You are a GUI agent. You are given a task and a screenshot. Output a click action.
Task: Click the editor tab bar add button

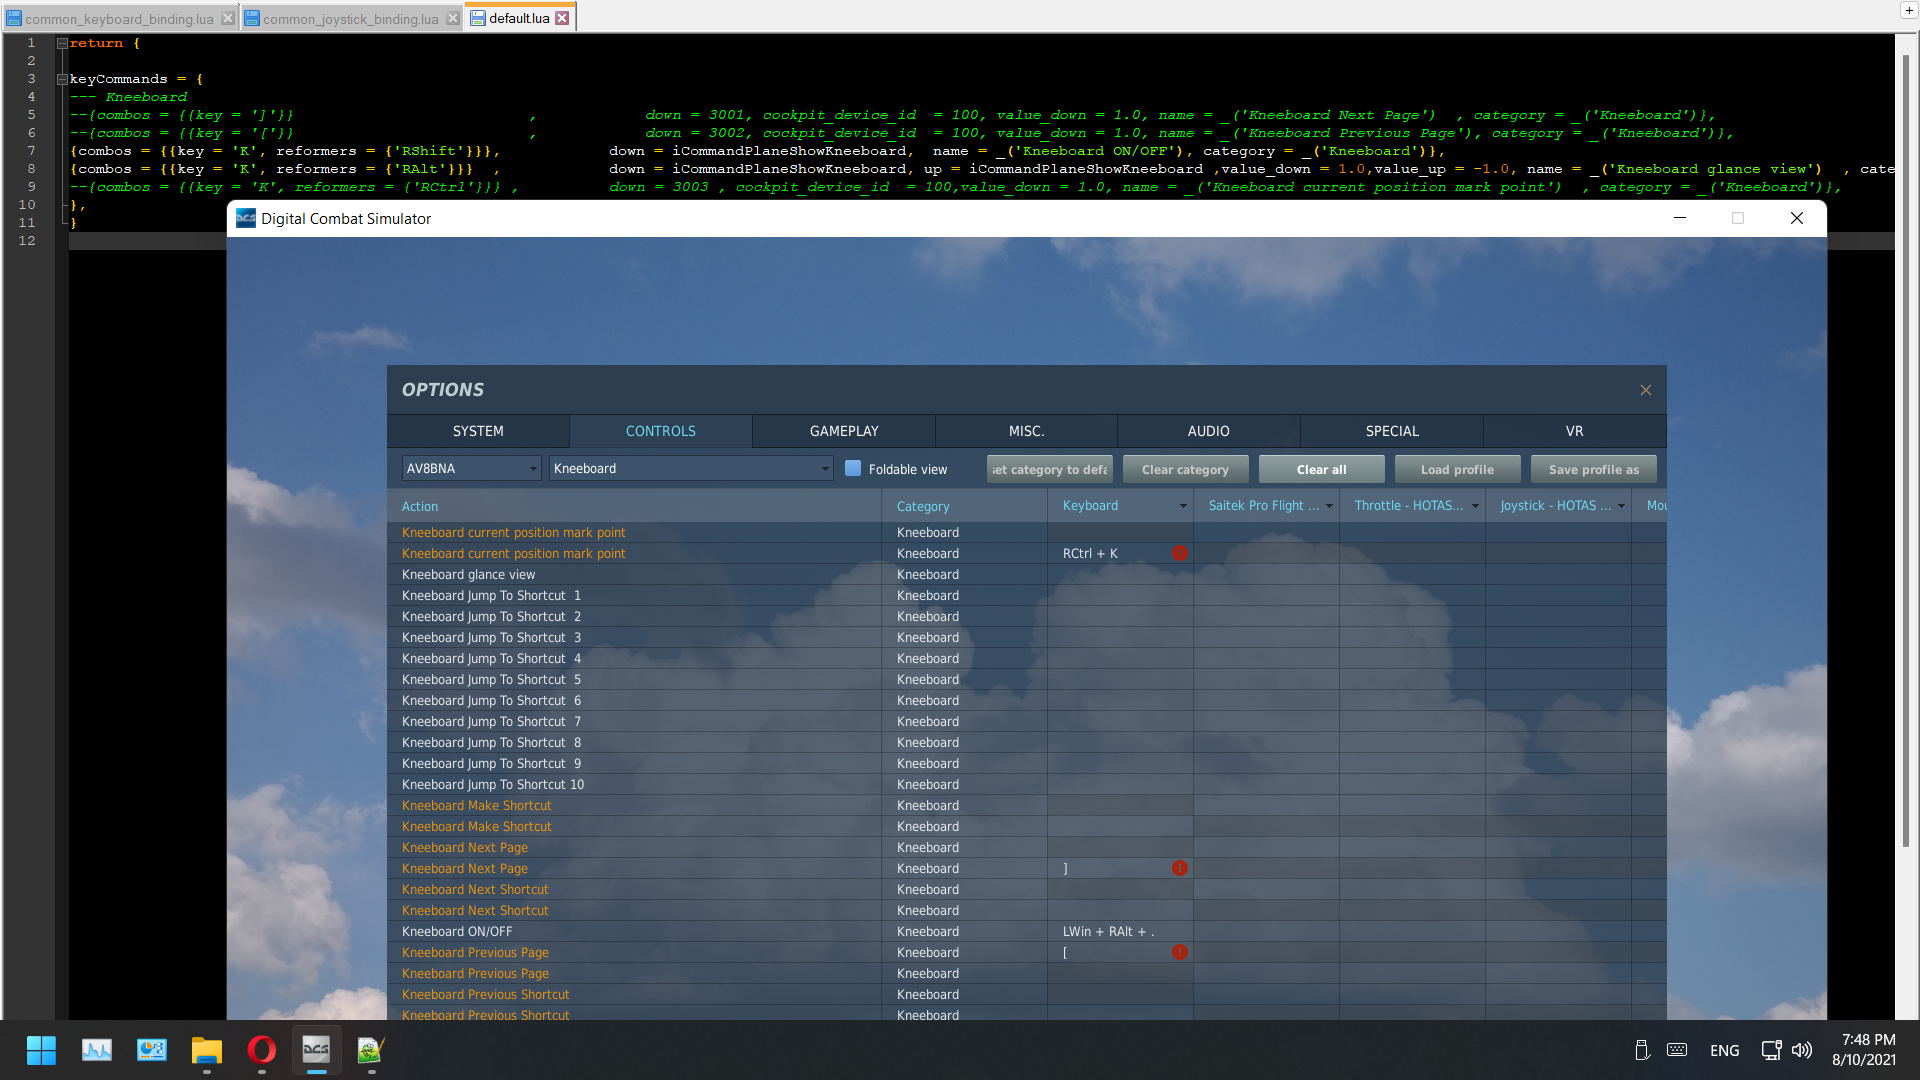coord(1908,9)
